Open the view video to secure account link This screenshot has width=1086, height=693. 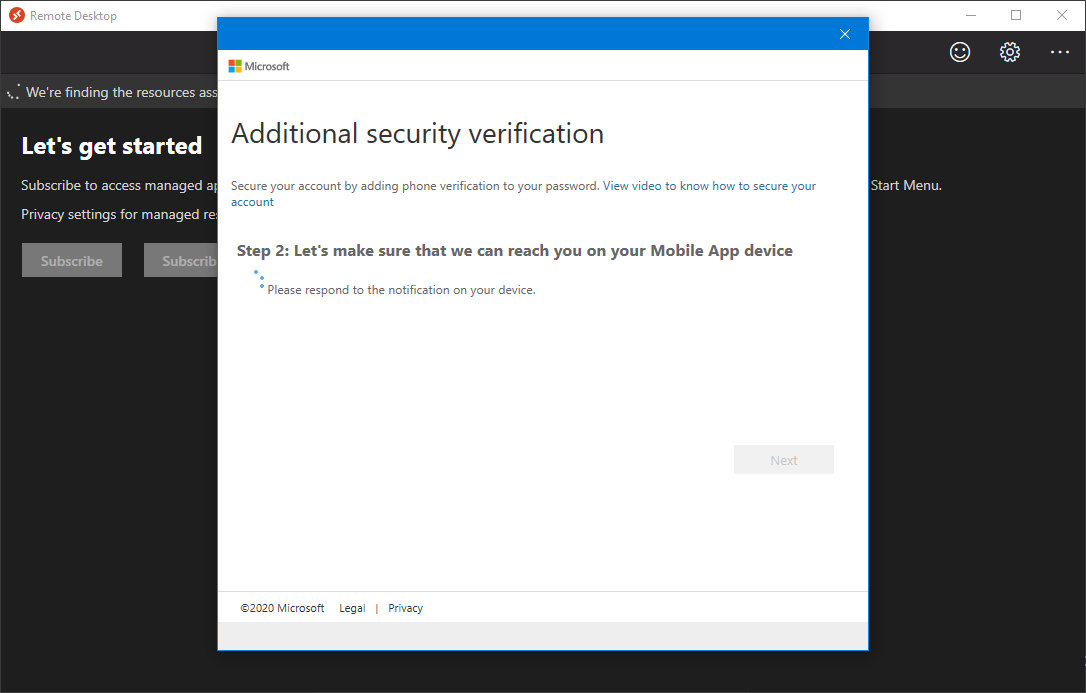click(523, 194)
